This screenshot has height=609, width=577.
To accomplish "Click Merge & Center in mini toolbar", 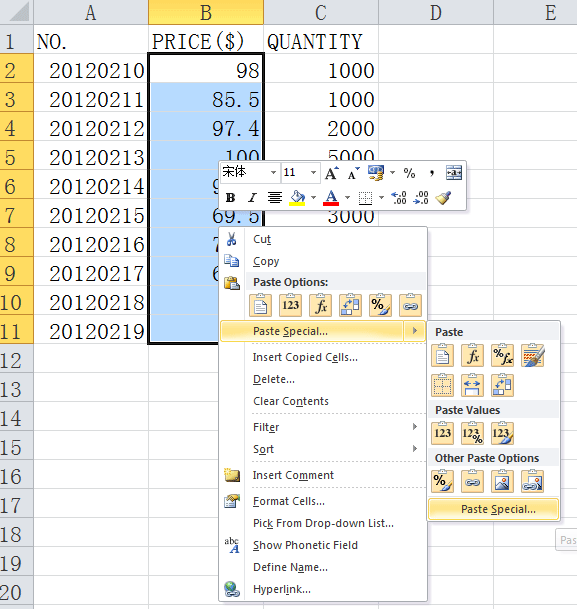I will pyautogui.click(x=454, y=172).
